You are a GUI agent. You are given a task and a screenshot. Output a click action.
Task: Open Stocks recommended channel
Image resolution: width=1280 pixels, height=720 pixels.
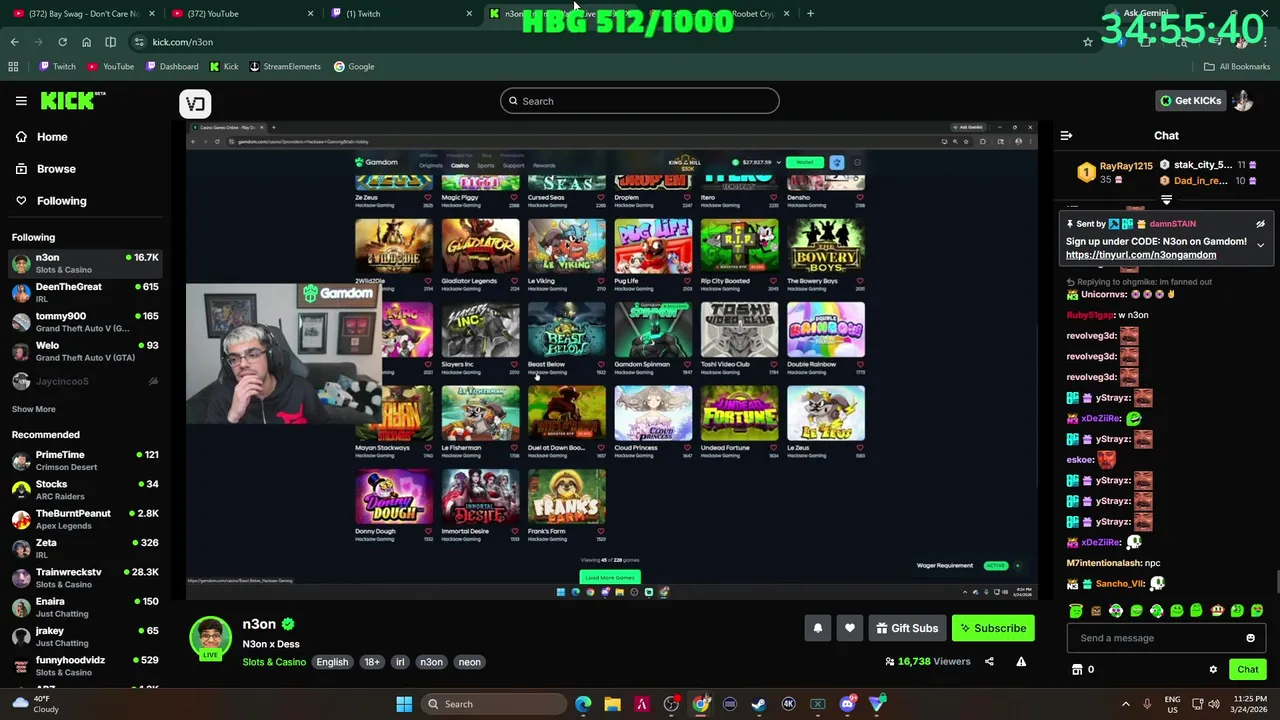point(85,490)
